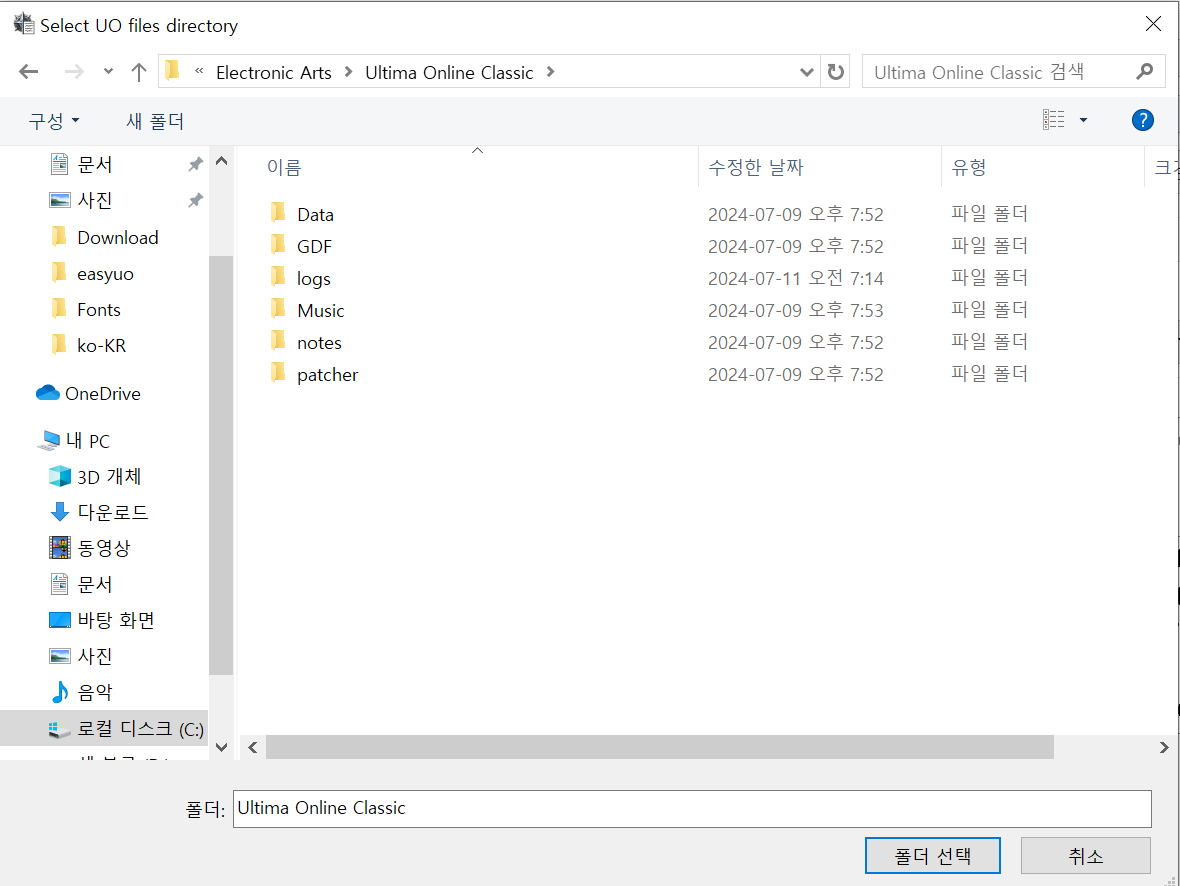The width and height of the screenshot is (1180, 886).
Task: Refresh the Ultima Online Classic folder
Action: click(x=835, y=72)
